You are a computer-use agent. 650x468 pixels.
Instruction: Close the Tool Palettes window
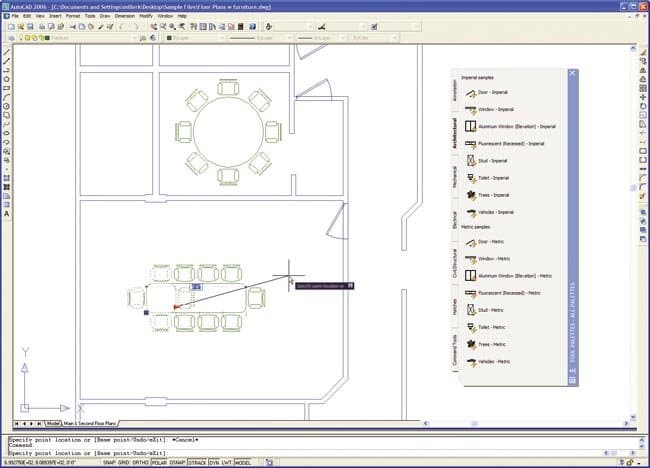pos(572,73)
